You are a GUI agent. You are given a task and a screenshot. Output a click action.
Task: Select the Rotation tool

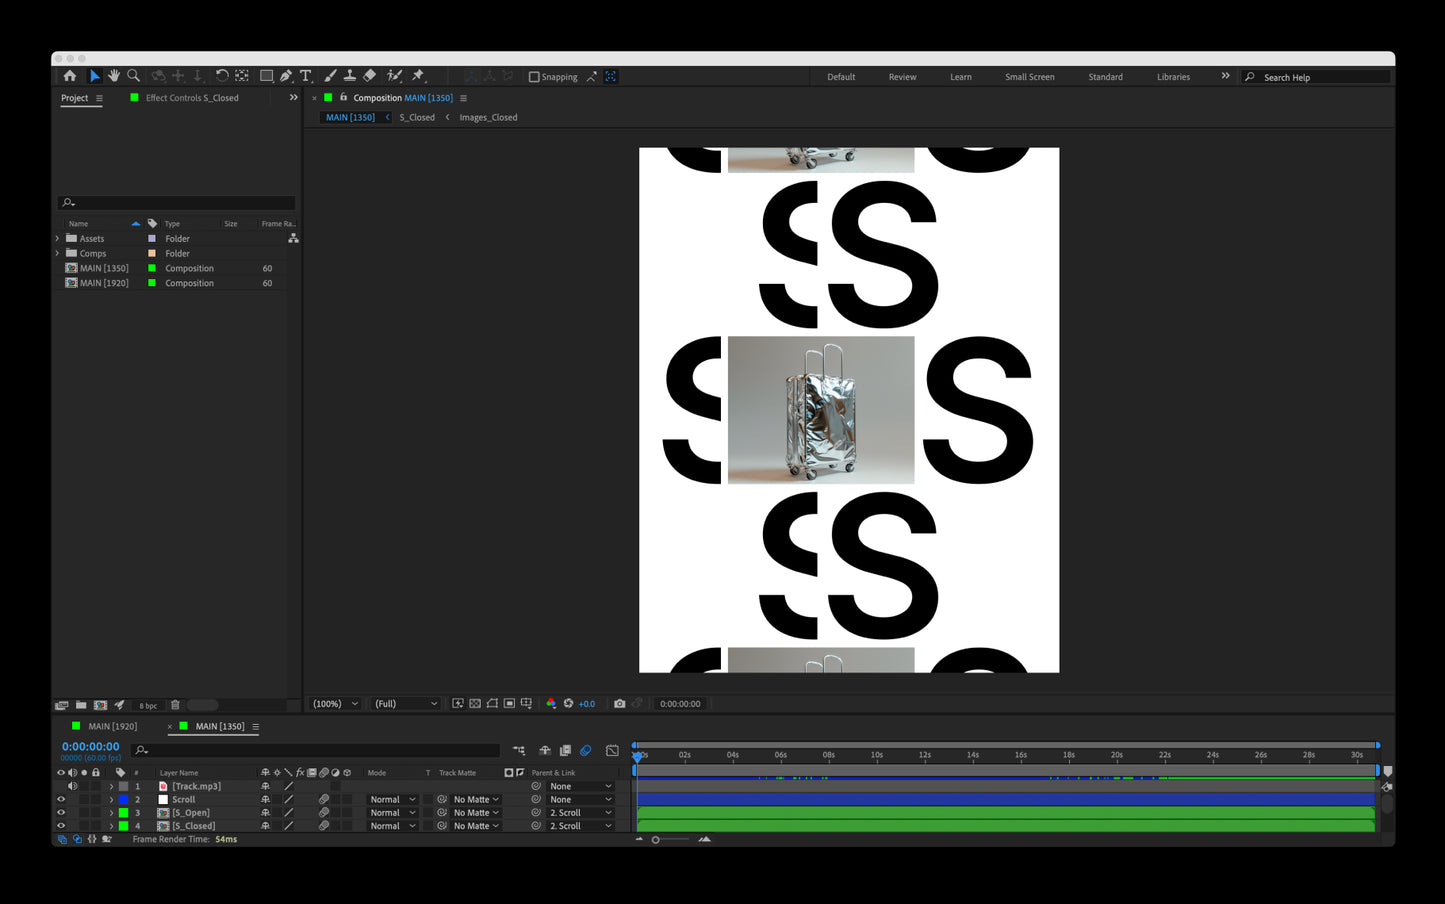click(222, 76)
